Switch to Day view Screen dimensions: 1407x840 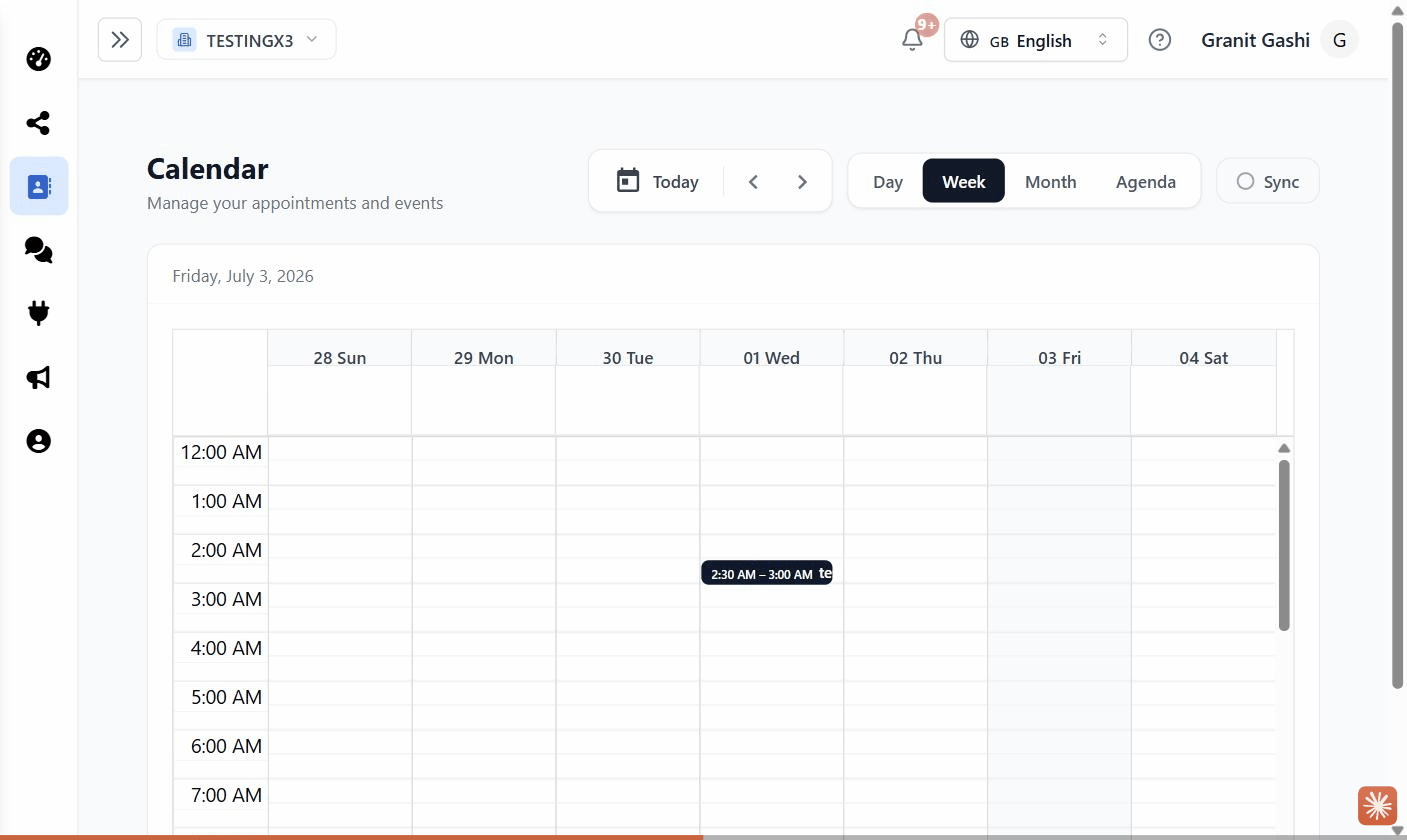pos(888,181)
